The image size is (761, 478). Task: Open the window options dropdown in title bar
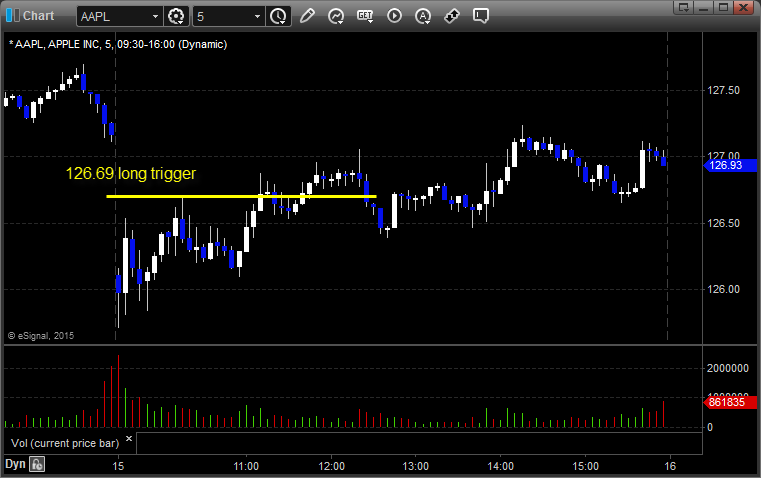point(684,7)
